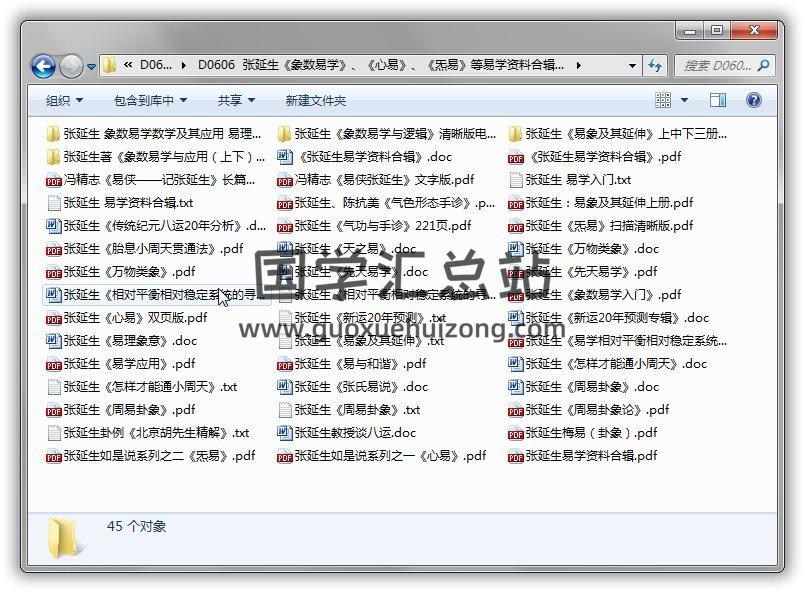The image size is (805, 593).
Task: Open the 共享 menu in the toolbar
Action: point(236,100)
